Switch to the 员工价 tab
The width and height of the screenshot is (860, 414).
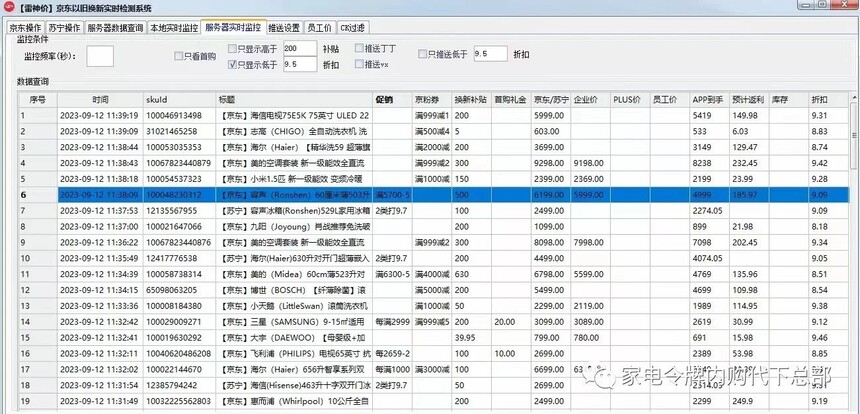(319, 29)
